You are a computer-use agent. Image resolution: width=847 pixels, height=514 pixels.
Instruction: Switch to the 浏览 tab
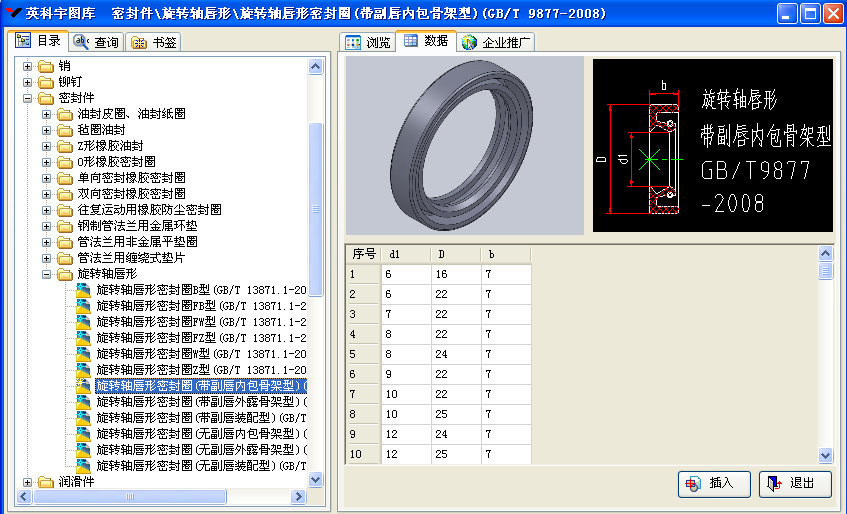click(x=368, y=42)
